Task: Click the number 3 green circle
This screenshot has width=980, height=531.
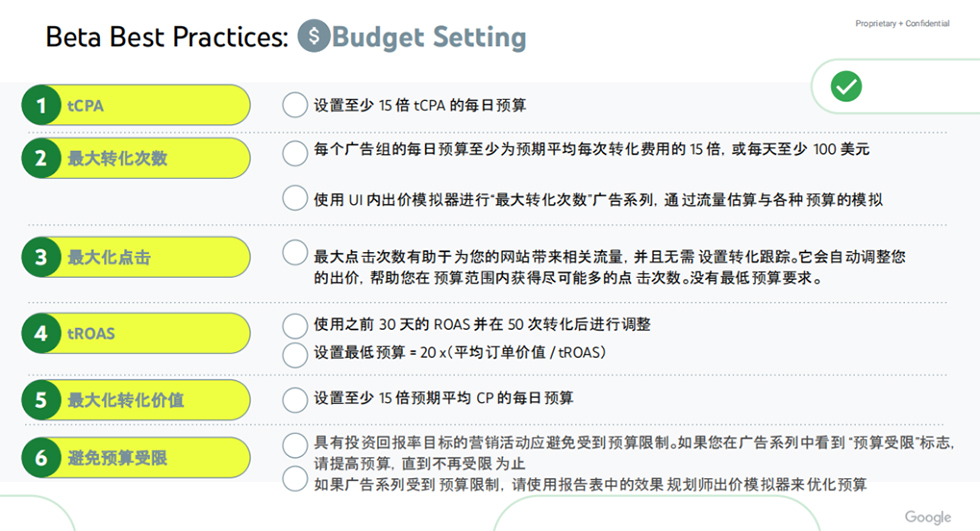Action: point(41,257)
